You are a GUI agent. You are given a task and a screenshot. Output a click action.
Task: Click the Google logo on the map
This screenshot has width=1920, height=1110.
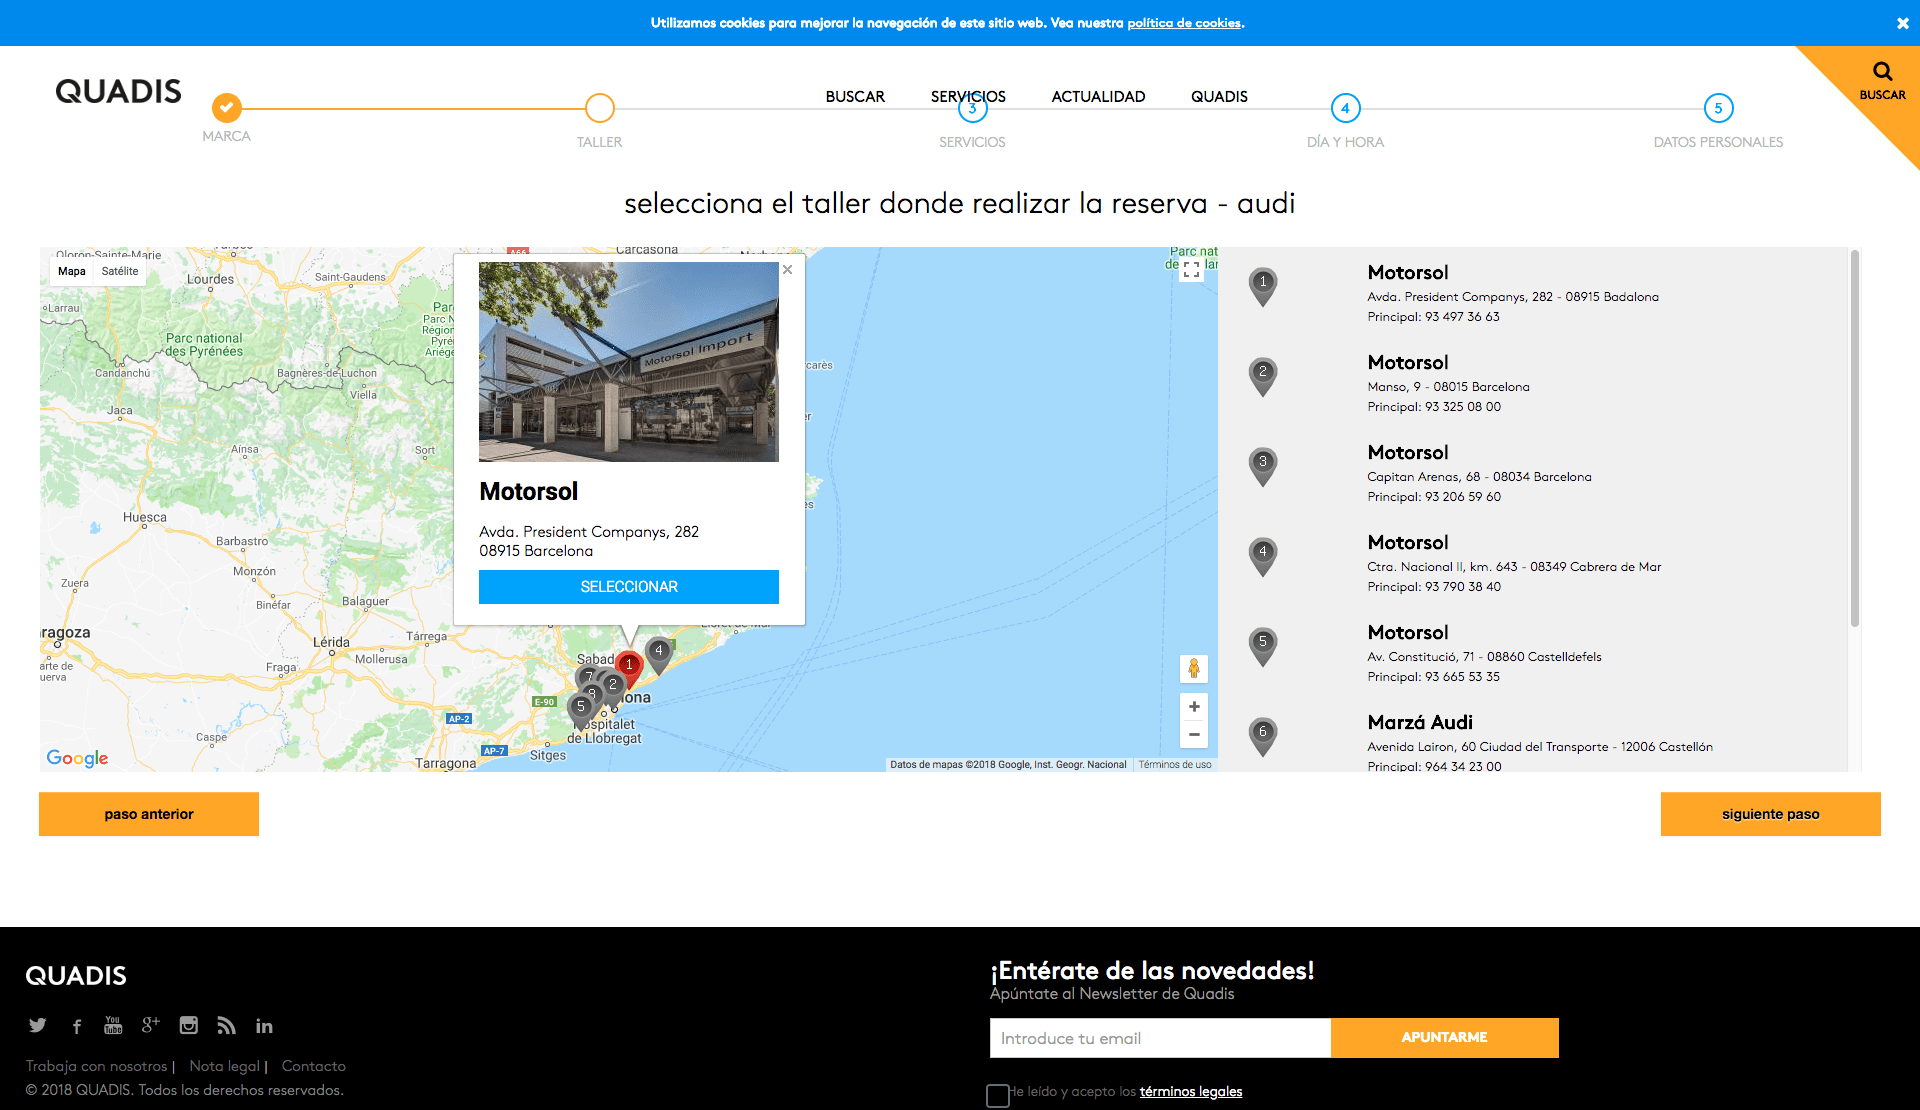[x=77, y=758]
